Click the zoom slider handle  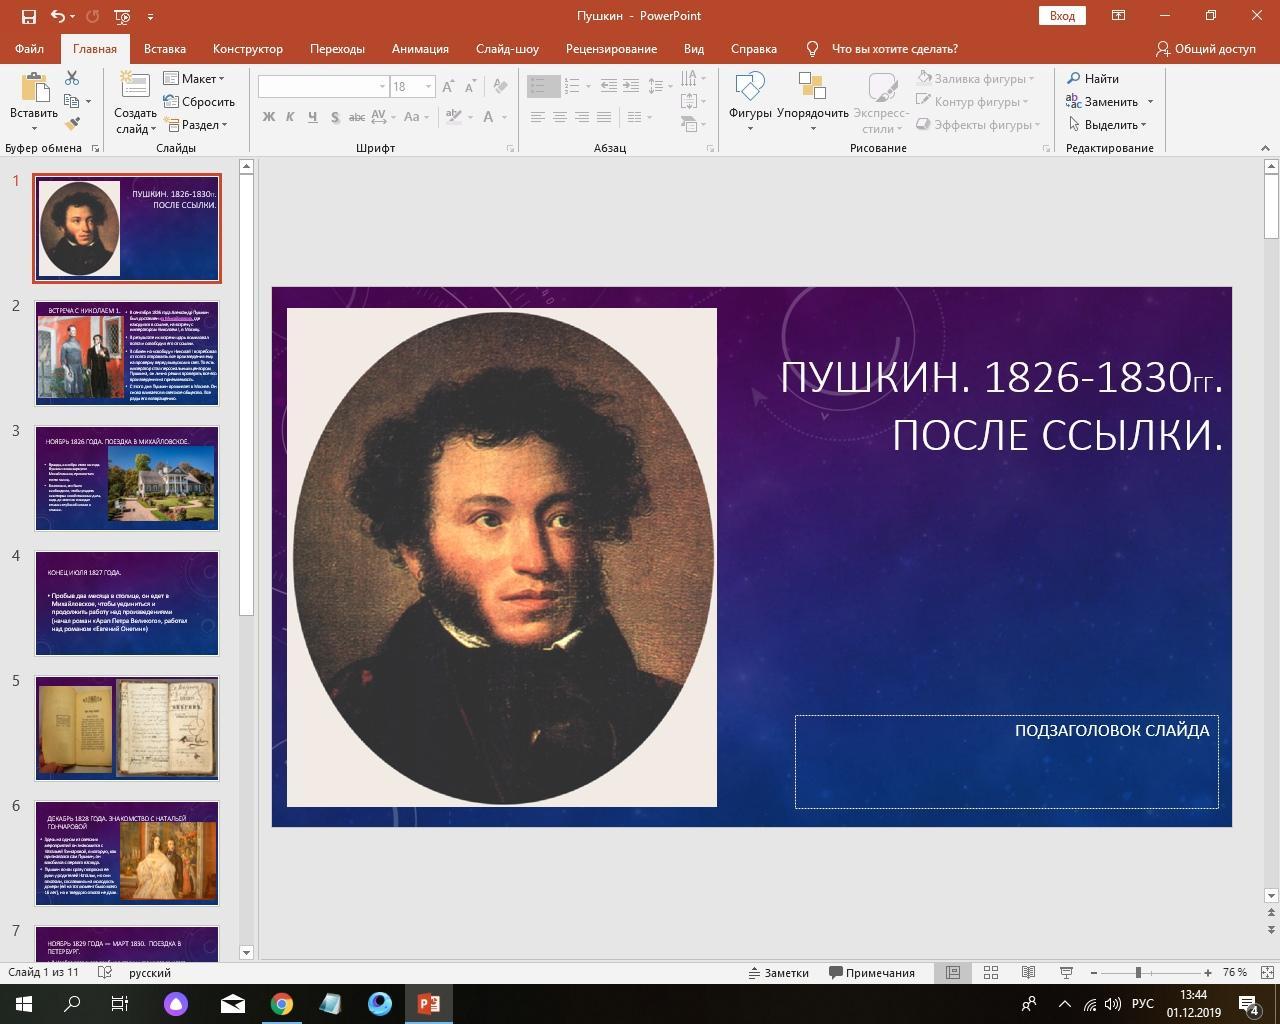tap(1138, 972)
